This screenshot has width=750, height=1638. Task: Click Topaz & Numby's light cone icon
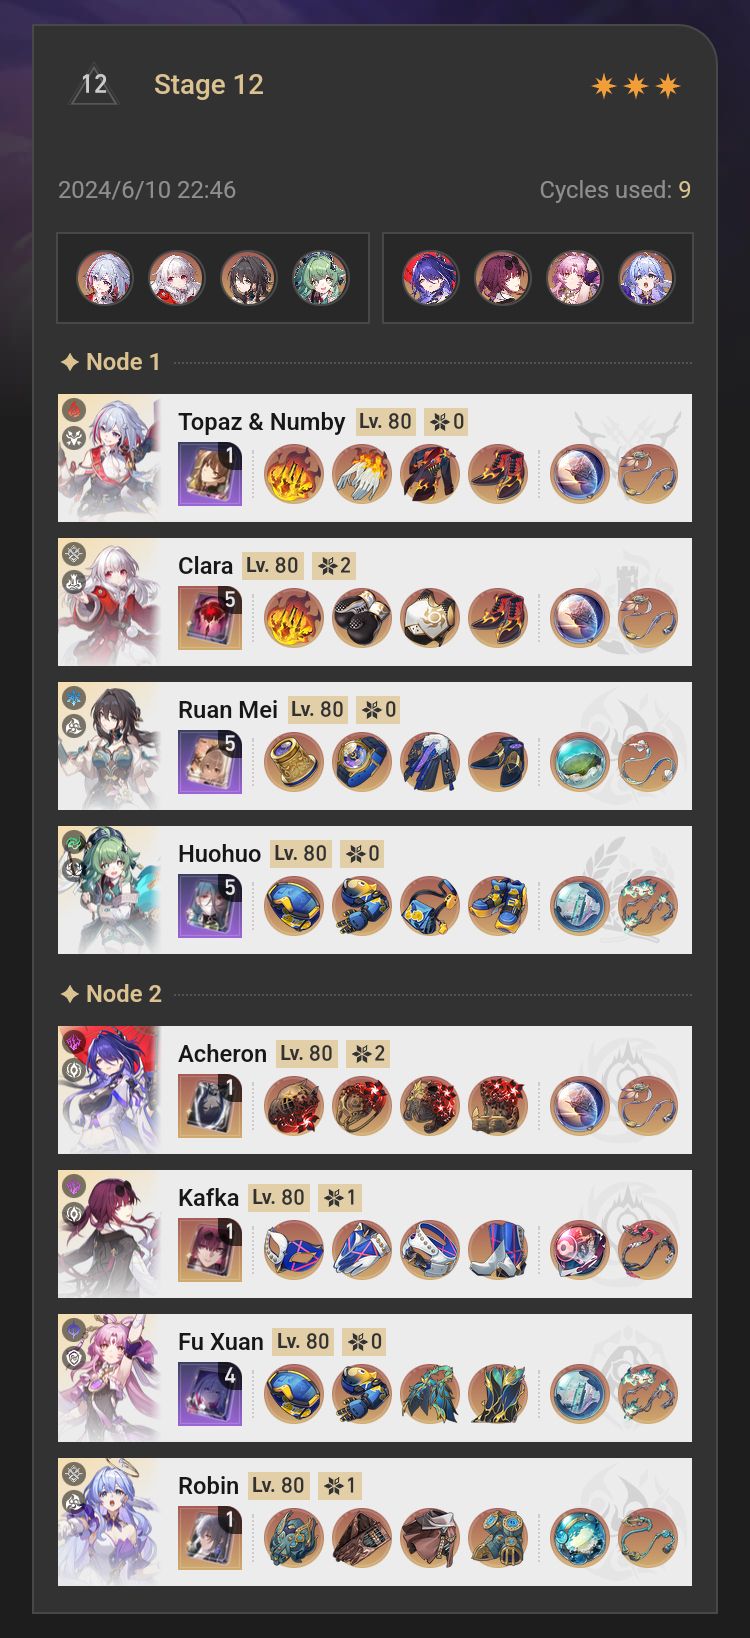[210, 474]
